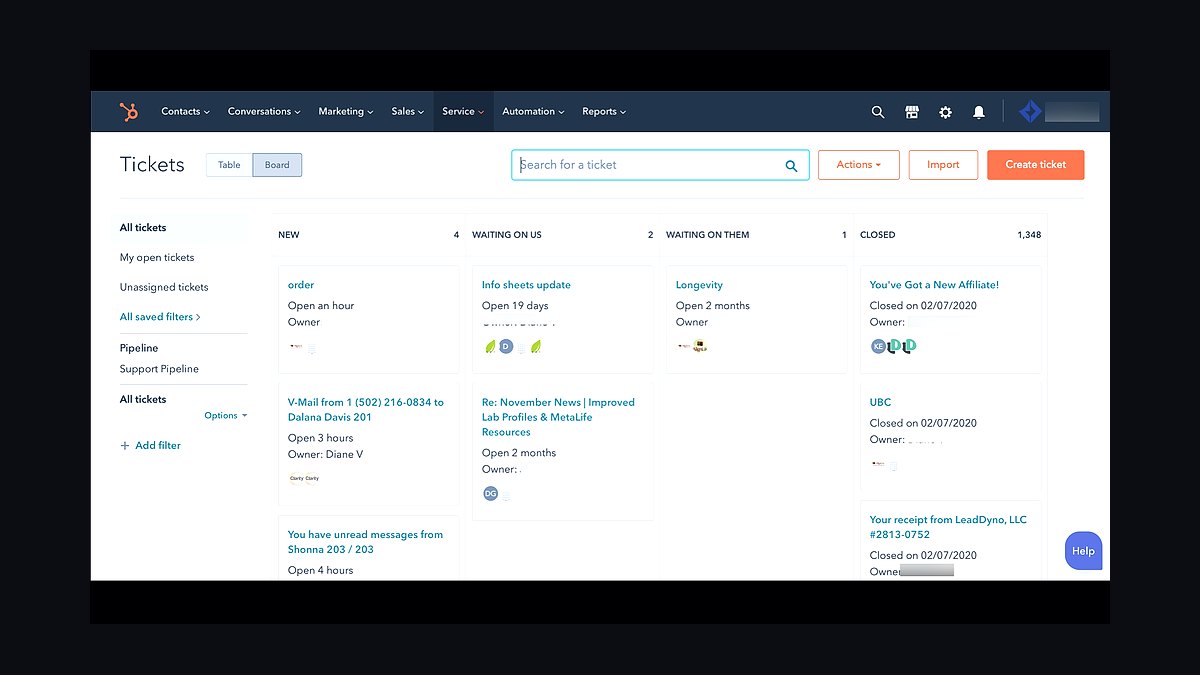This screenshot has width=1200, height=675.
Task: Open the Info sheets update ticket
Action: [x=526, y=285]
